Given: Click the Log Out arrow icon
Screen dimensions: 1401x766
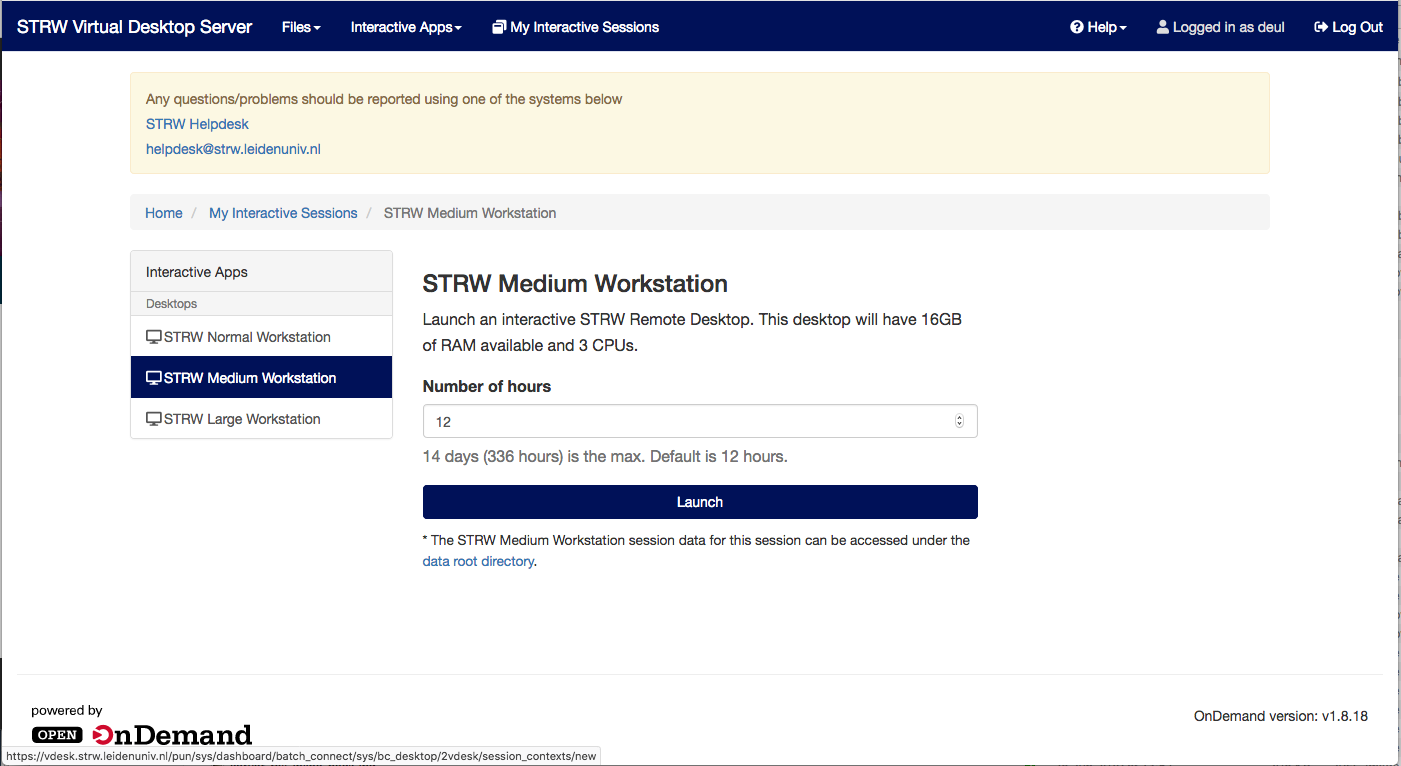Looking at the screenshot, I should pyautogui.click(x=1321, y=27).
